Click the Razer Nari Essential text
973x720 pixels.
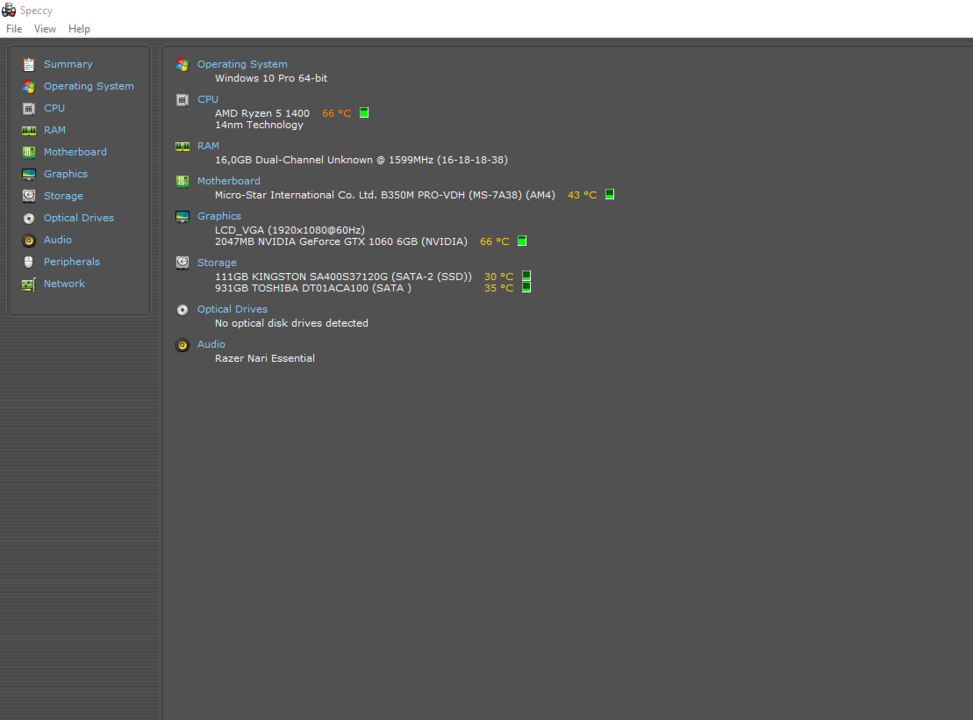265,358
